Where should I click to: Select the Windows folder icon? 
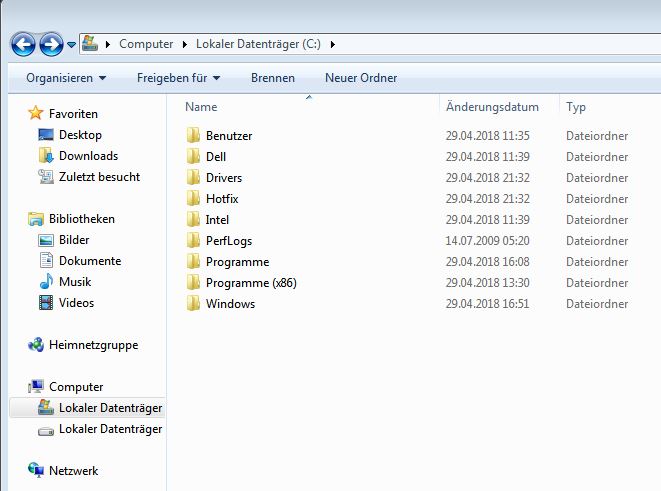click(194, 304)
